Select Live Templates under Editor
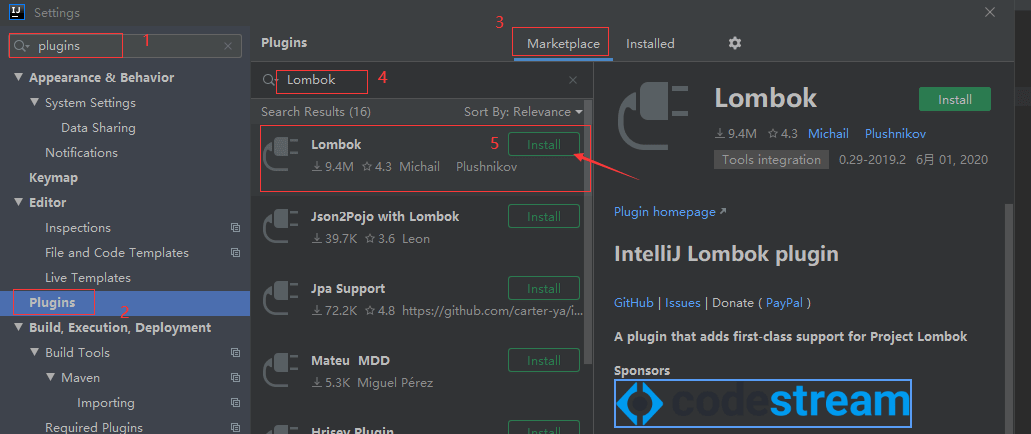1031x434 pixels. click(x=87, y=277)
